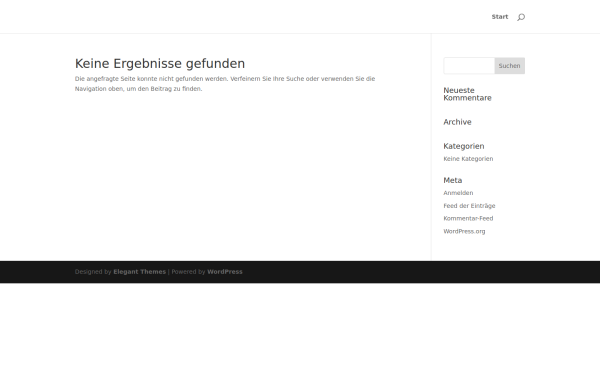Screen dimensions: 600x375
Task: Go to the Start menu item
Action: (500, 17)
